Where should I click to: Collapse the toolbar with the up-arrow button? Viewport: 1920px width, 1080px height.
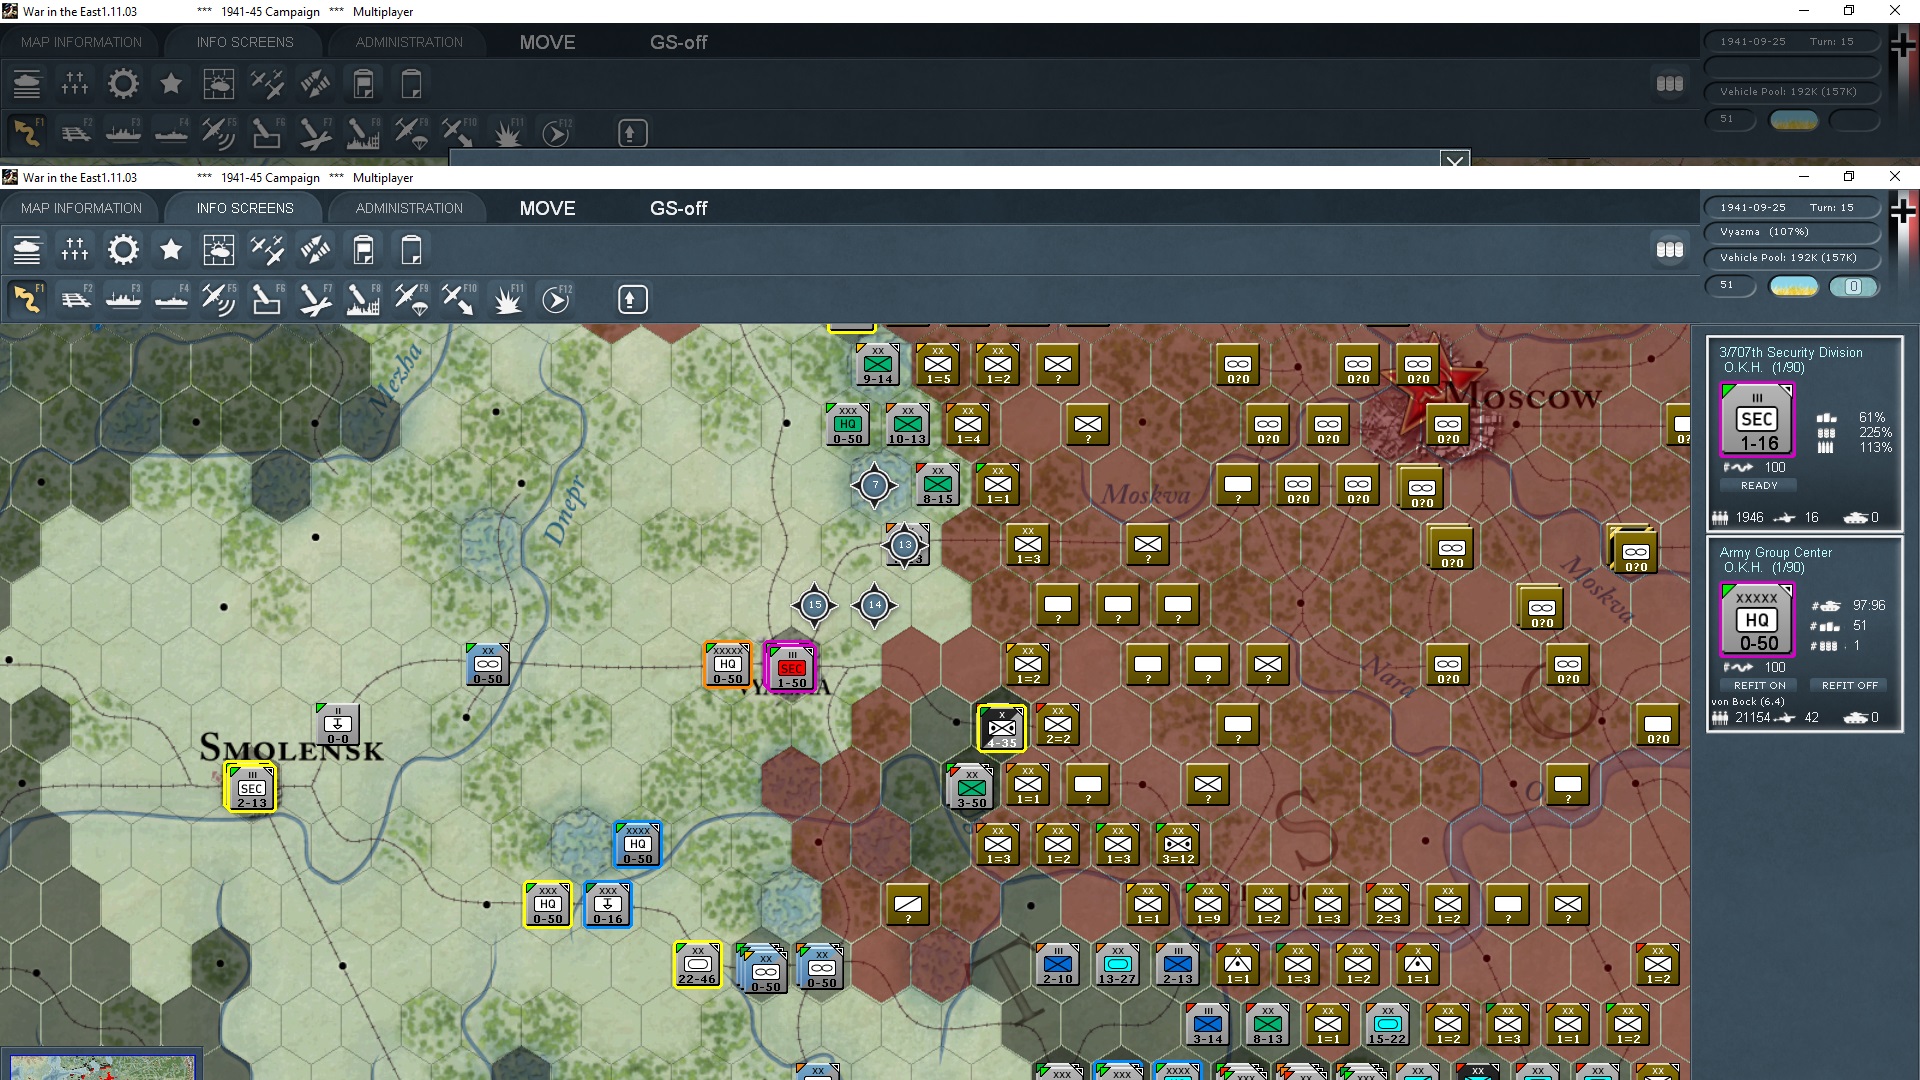632,299
